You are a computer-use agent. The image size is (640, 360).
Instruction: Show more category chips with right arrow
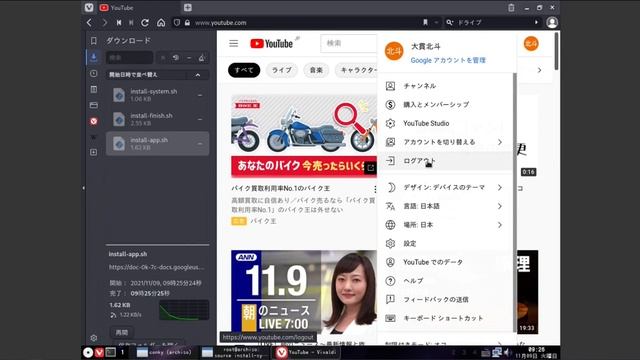click(539, 70)
